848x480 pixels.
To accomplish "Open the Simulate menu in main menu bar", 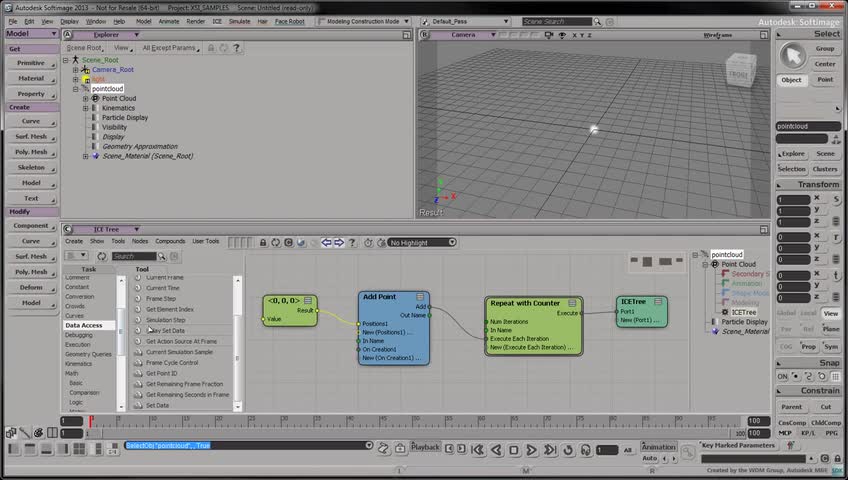I will point(240,21).
